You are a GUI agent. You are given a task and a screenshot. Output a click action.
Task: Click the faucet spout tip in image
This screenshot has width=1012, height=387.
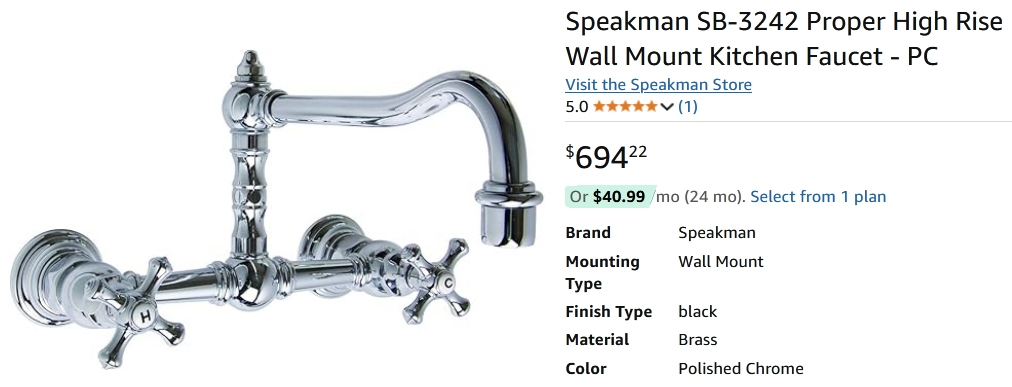click(508, 215)
